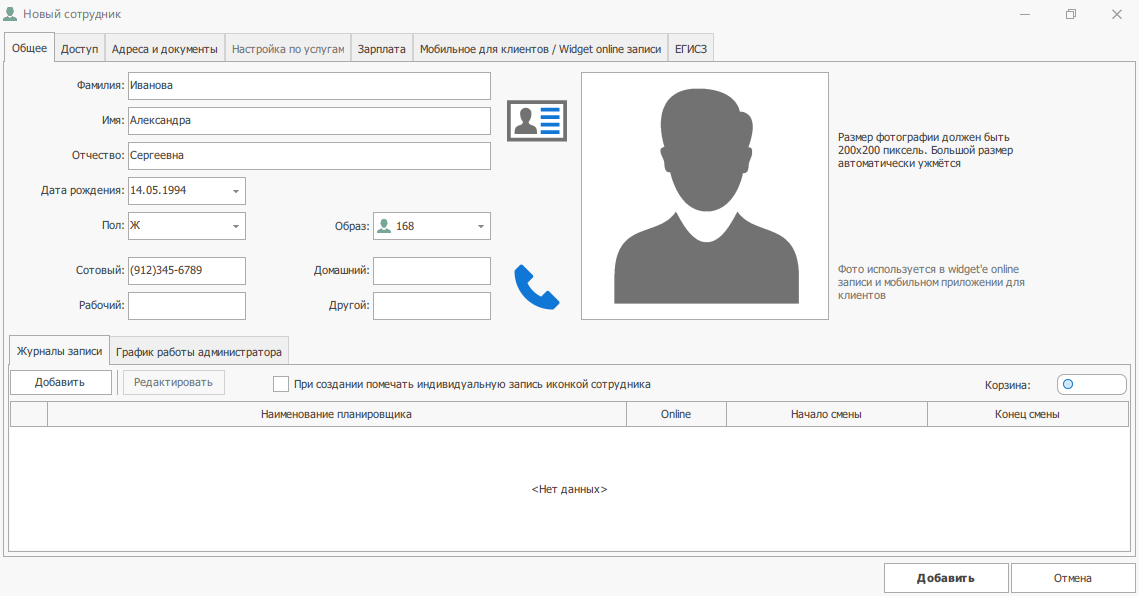
Task: Open the Настройка по услугам tab
Action: 288,49
